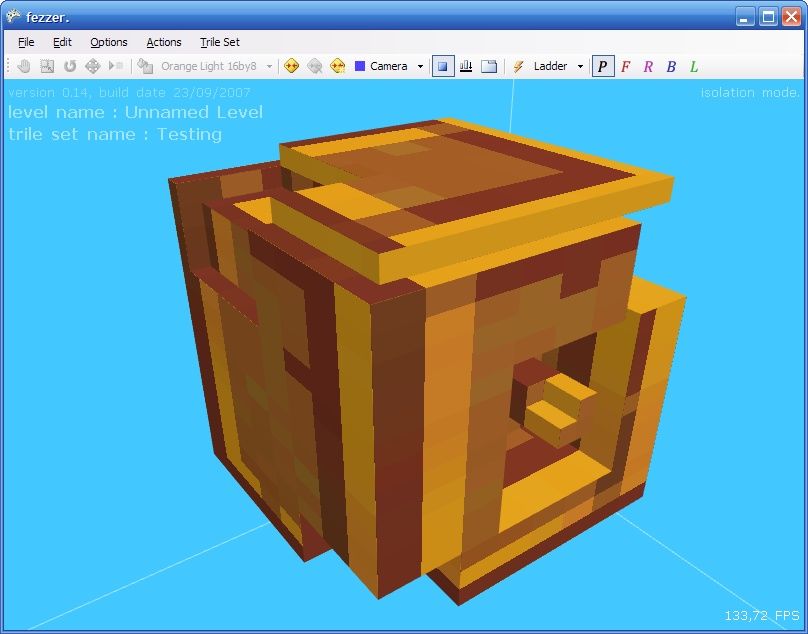Click the play/stop toolbar icon

click(115, 66)
